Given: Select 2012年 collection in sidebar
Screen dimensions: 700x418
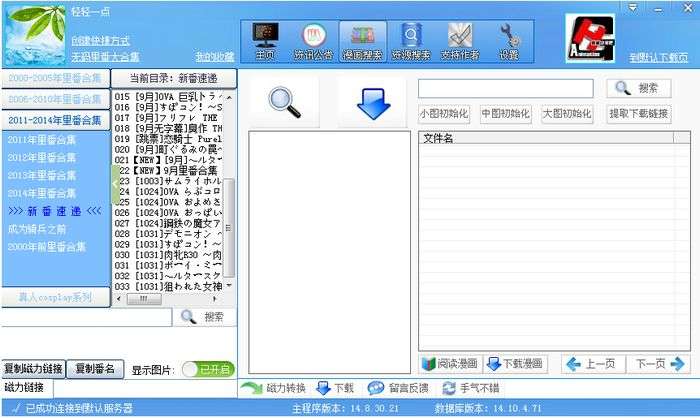Looking at the screenshot, I should 42,158.
